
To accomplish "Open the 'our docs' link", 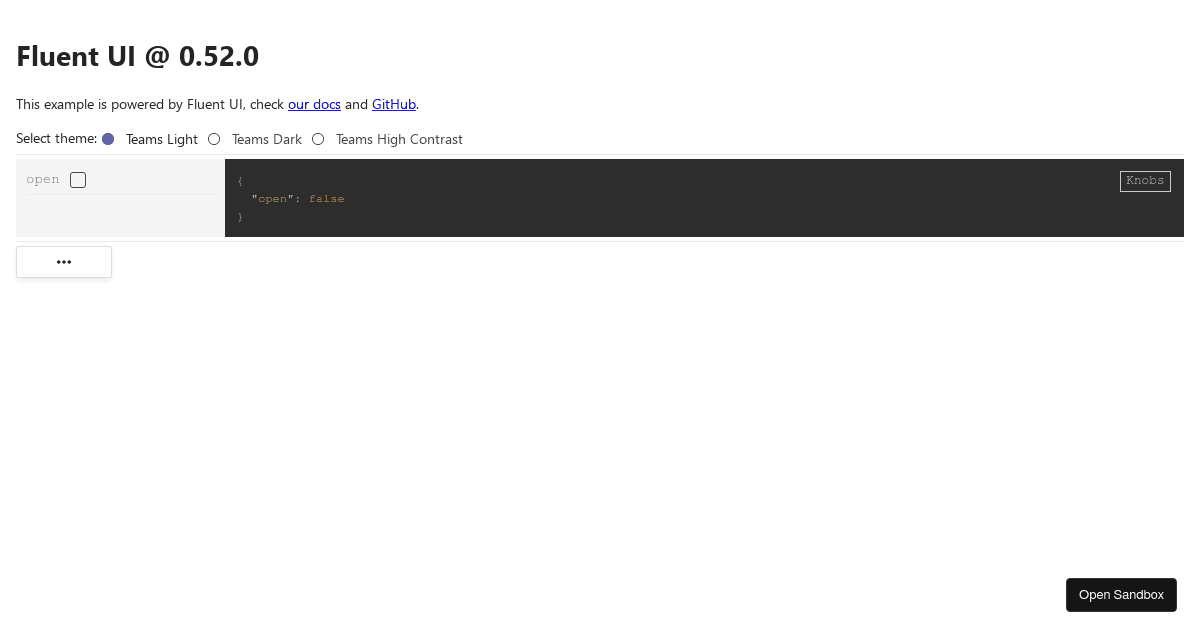I will point(314,104).
